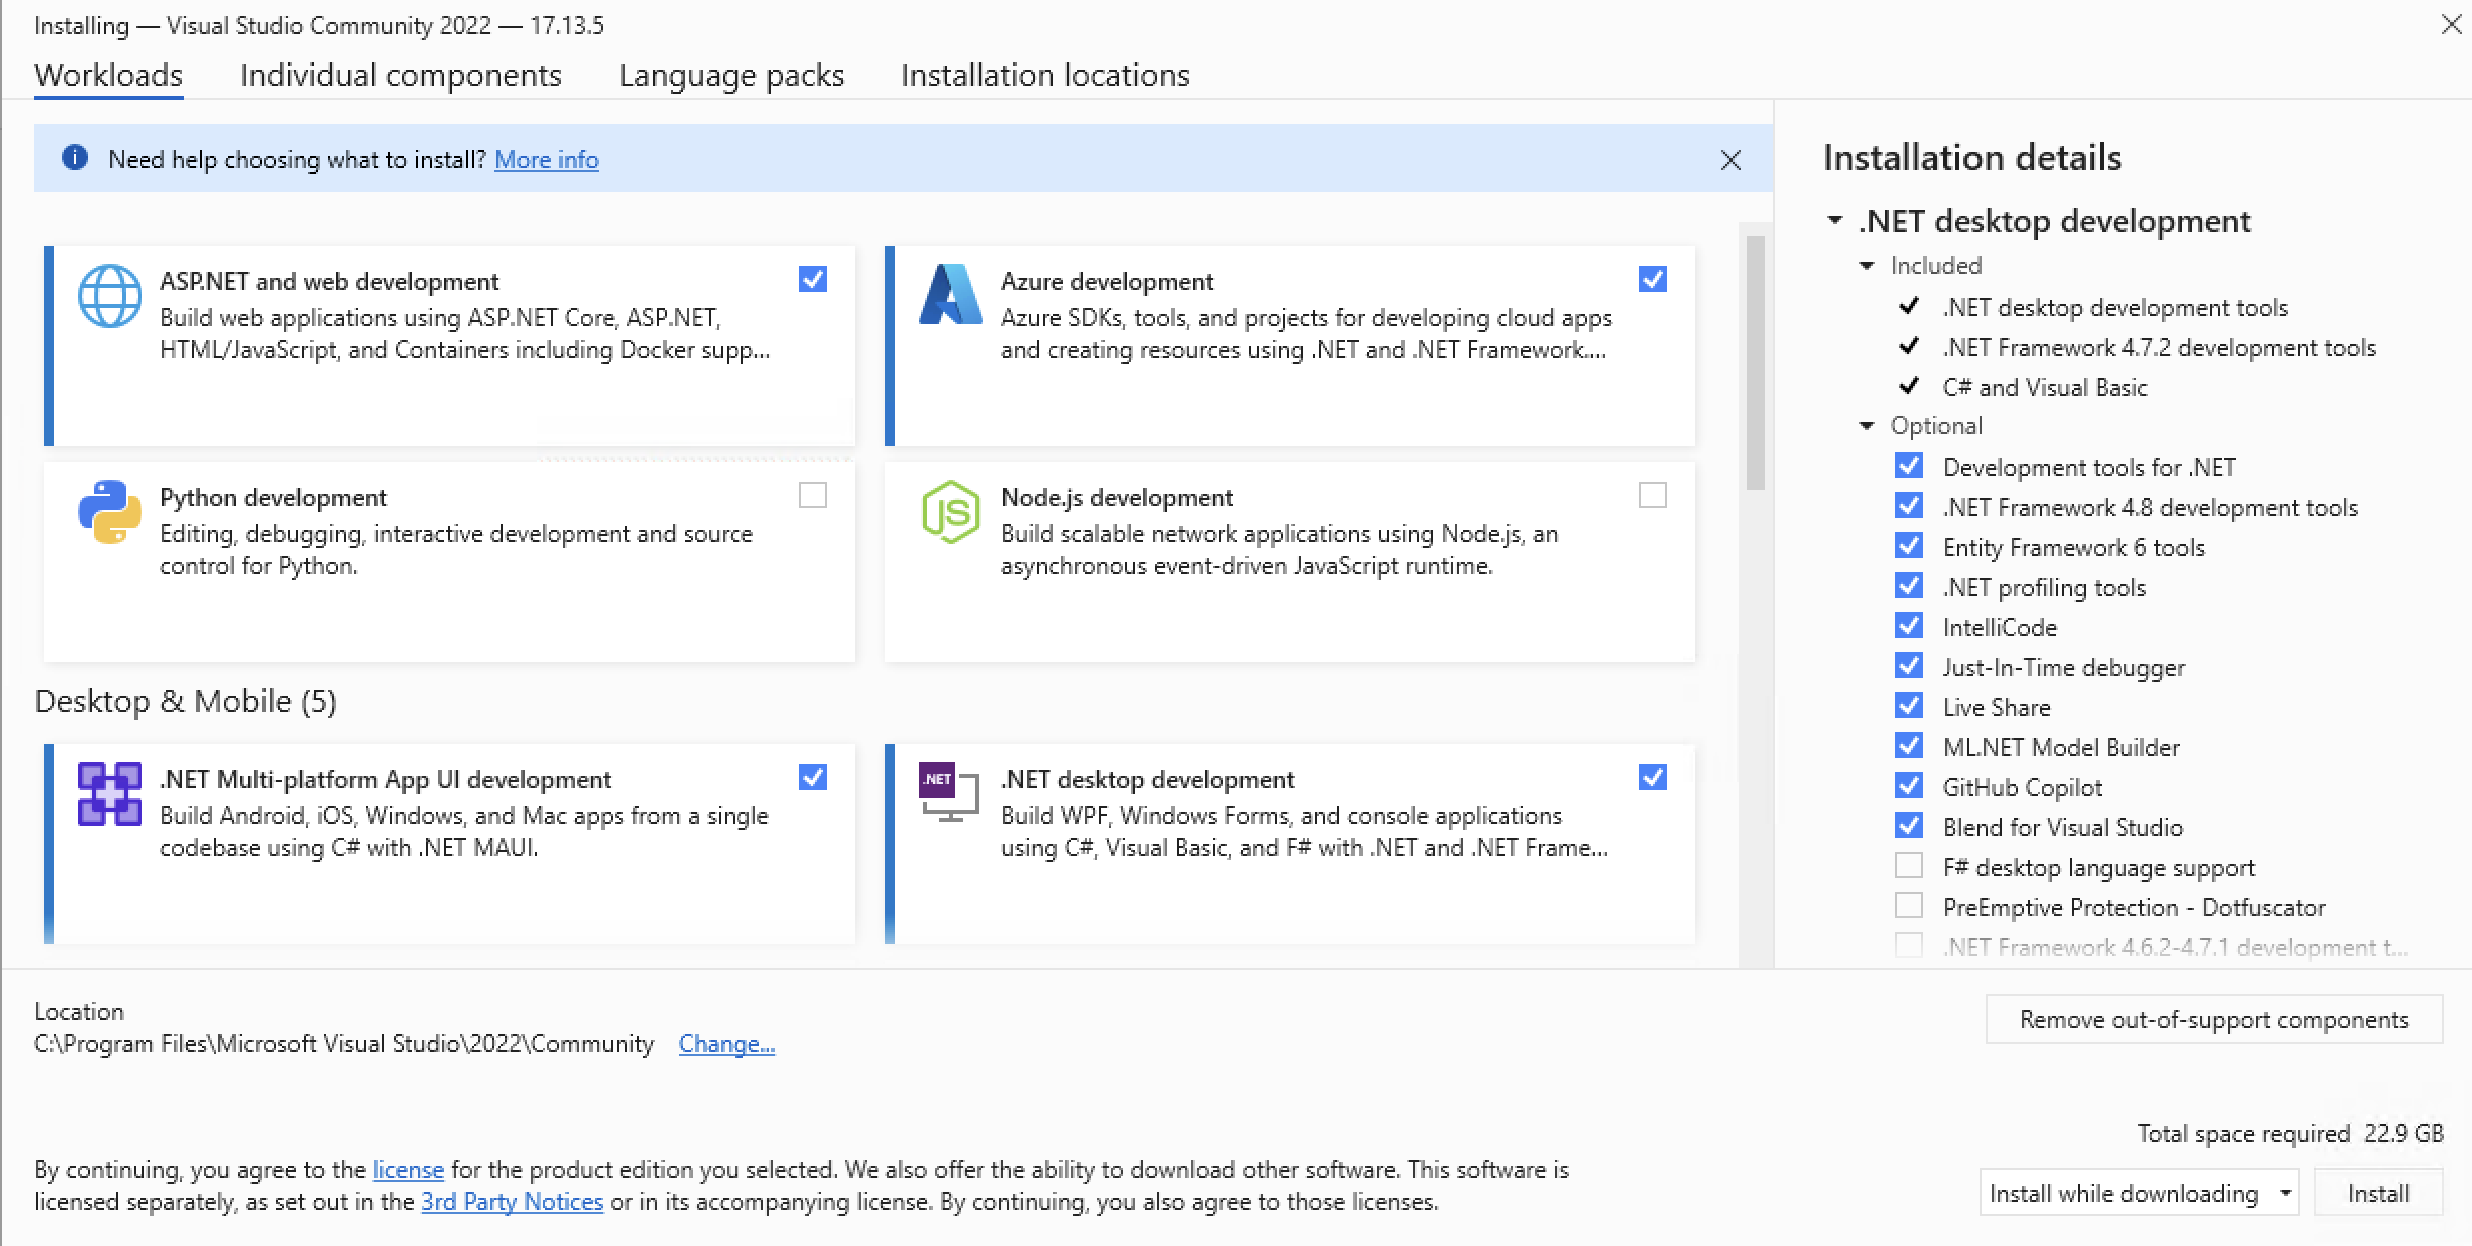Viewport: 2472px width, 1246px height.
Task: Uncheck Just-In-Time debugger
Action: (x=1909, y=666)
